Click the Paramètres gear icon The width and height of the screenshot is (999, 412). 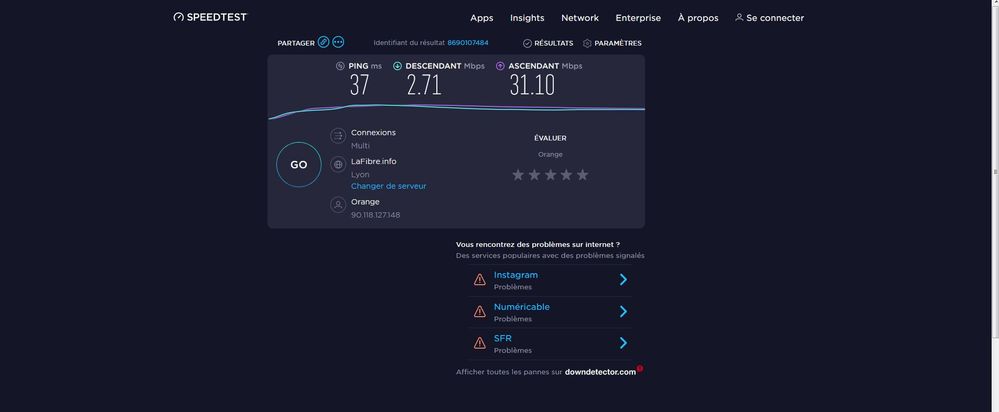point(587,43)
